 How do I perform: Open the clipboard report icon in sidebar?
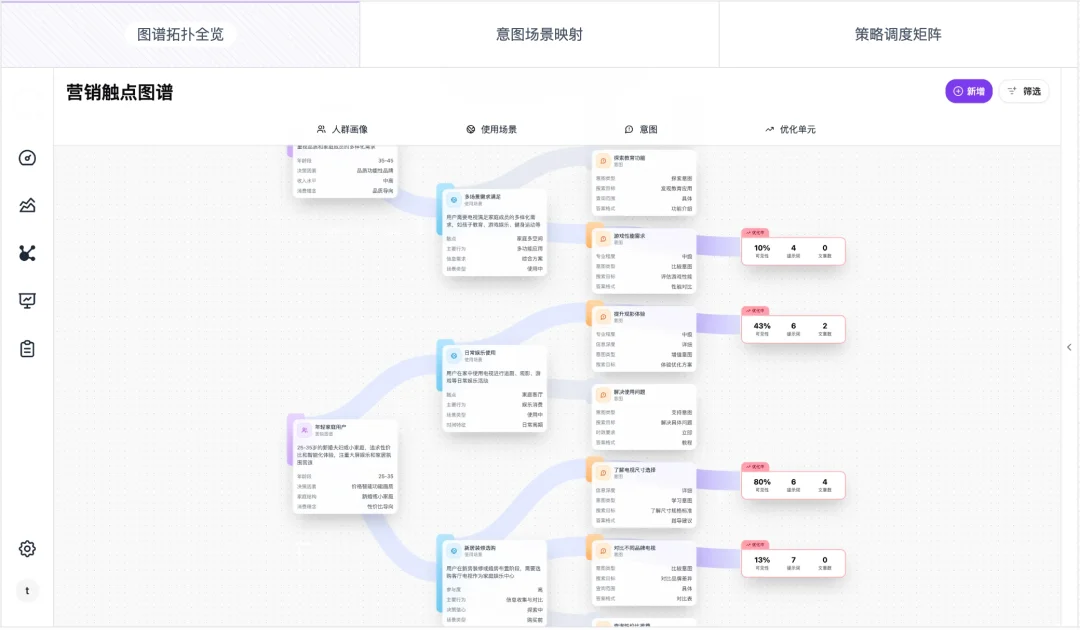point(27,348)
